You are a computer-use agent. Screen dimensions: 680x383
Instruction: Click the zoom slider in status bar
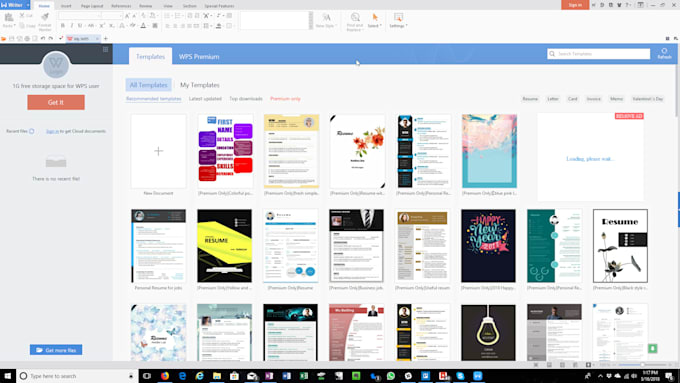click(643, 365)
